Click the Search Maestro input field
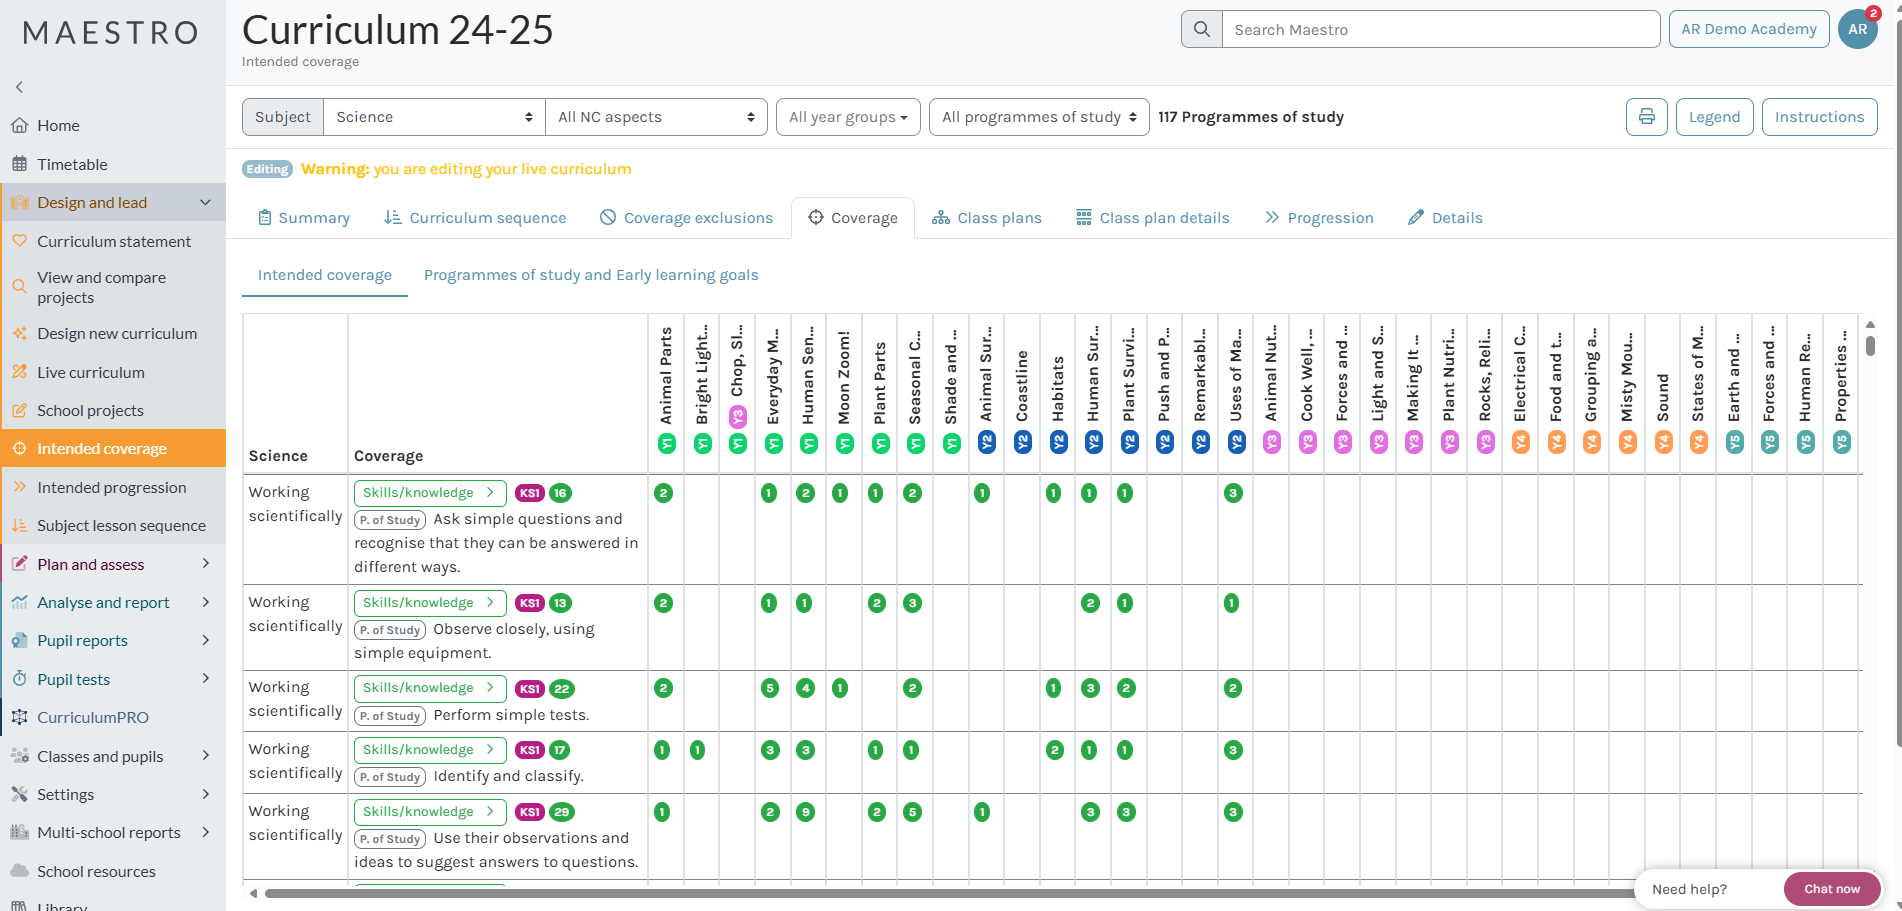1902x911 pixels. [1440, 29]
